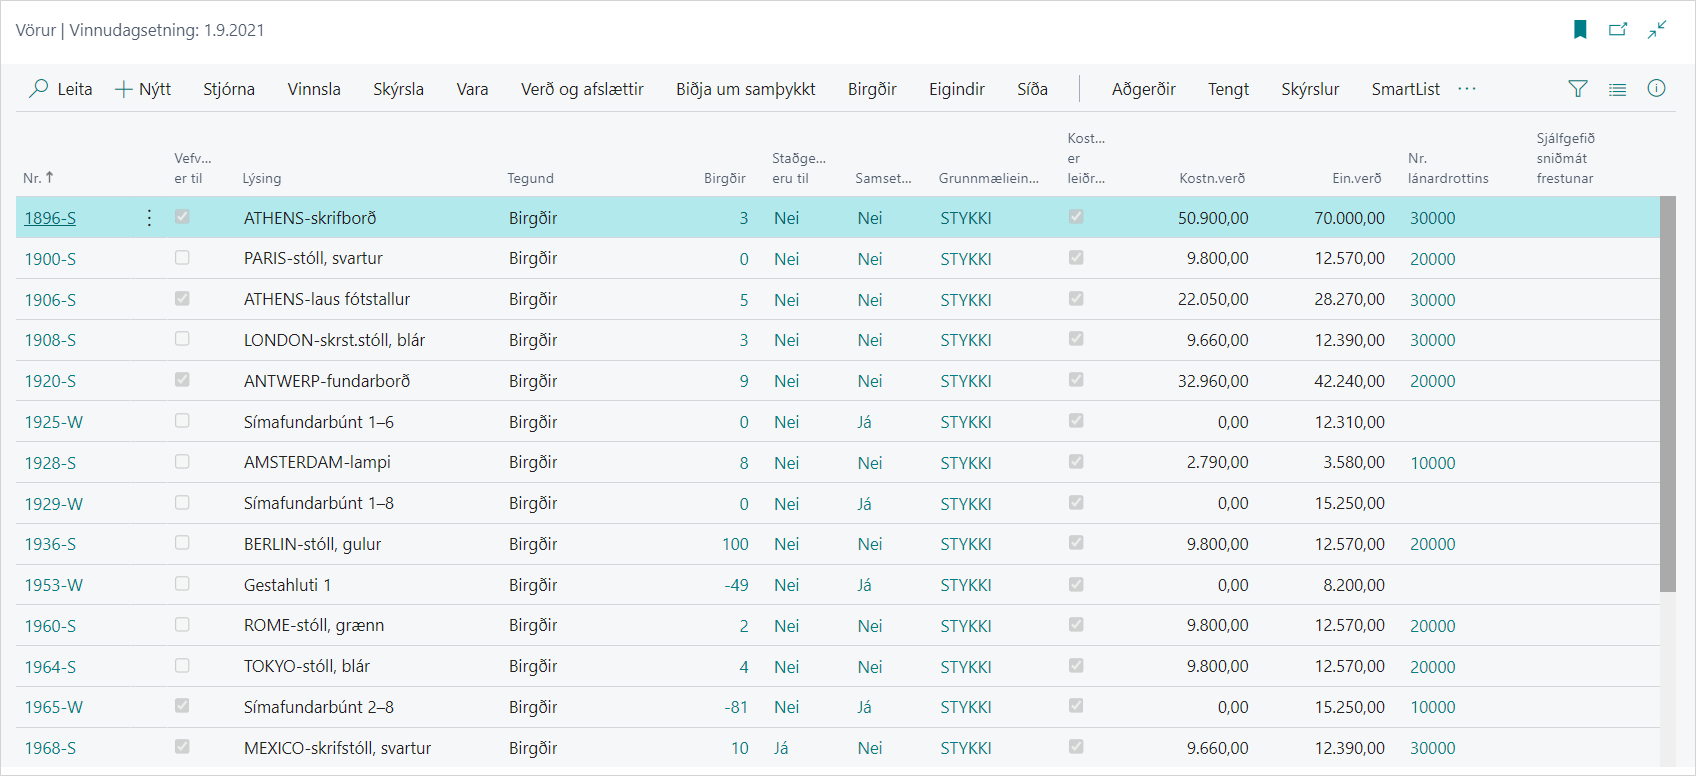1696x776 pixels.
Task: Open the Birgðir menu in action bar
Action: (x=872, y=89)
